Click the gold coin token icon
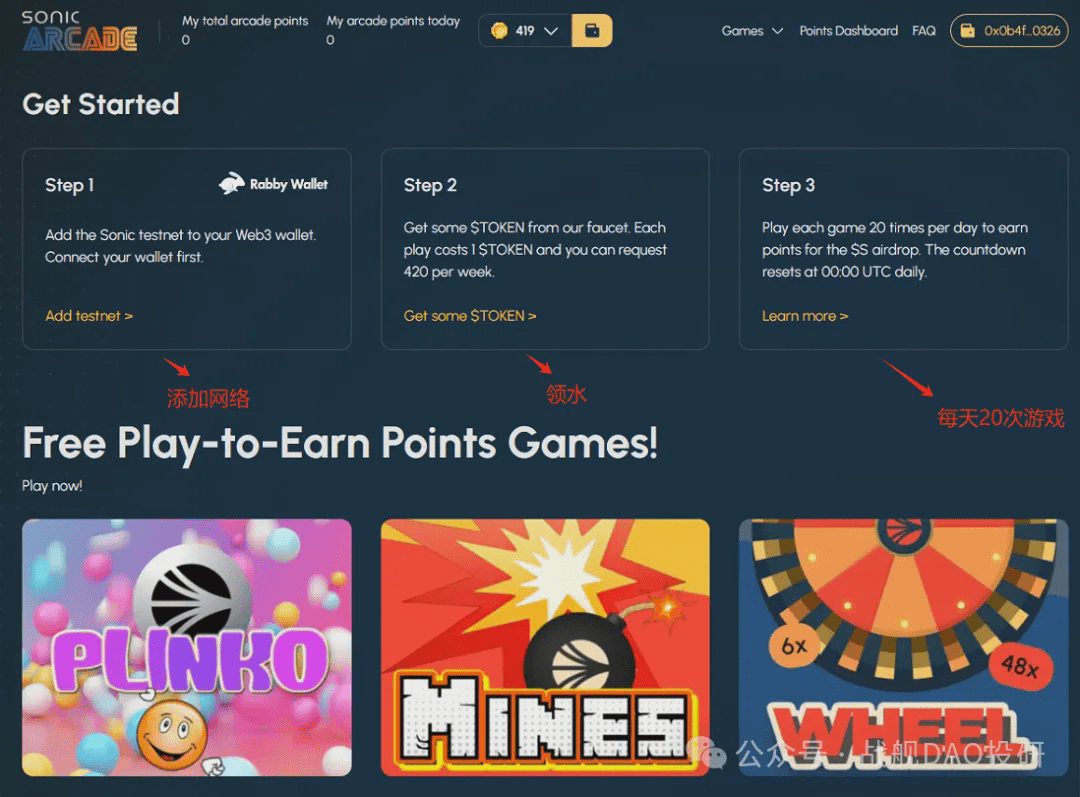This screenshot has height=797, width=1080. coord(499,30)
